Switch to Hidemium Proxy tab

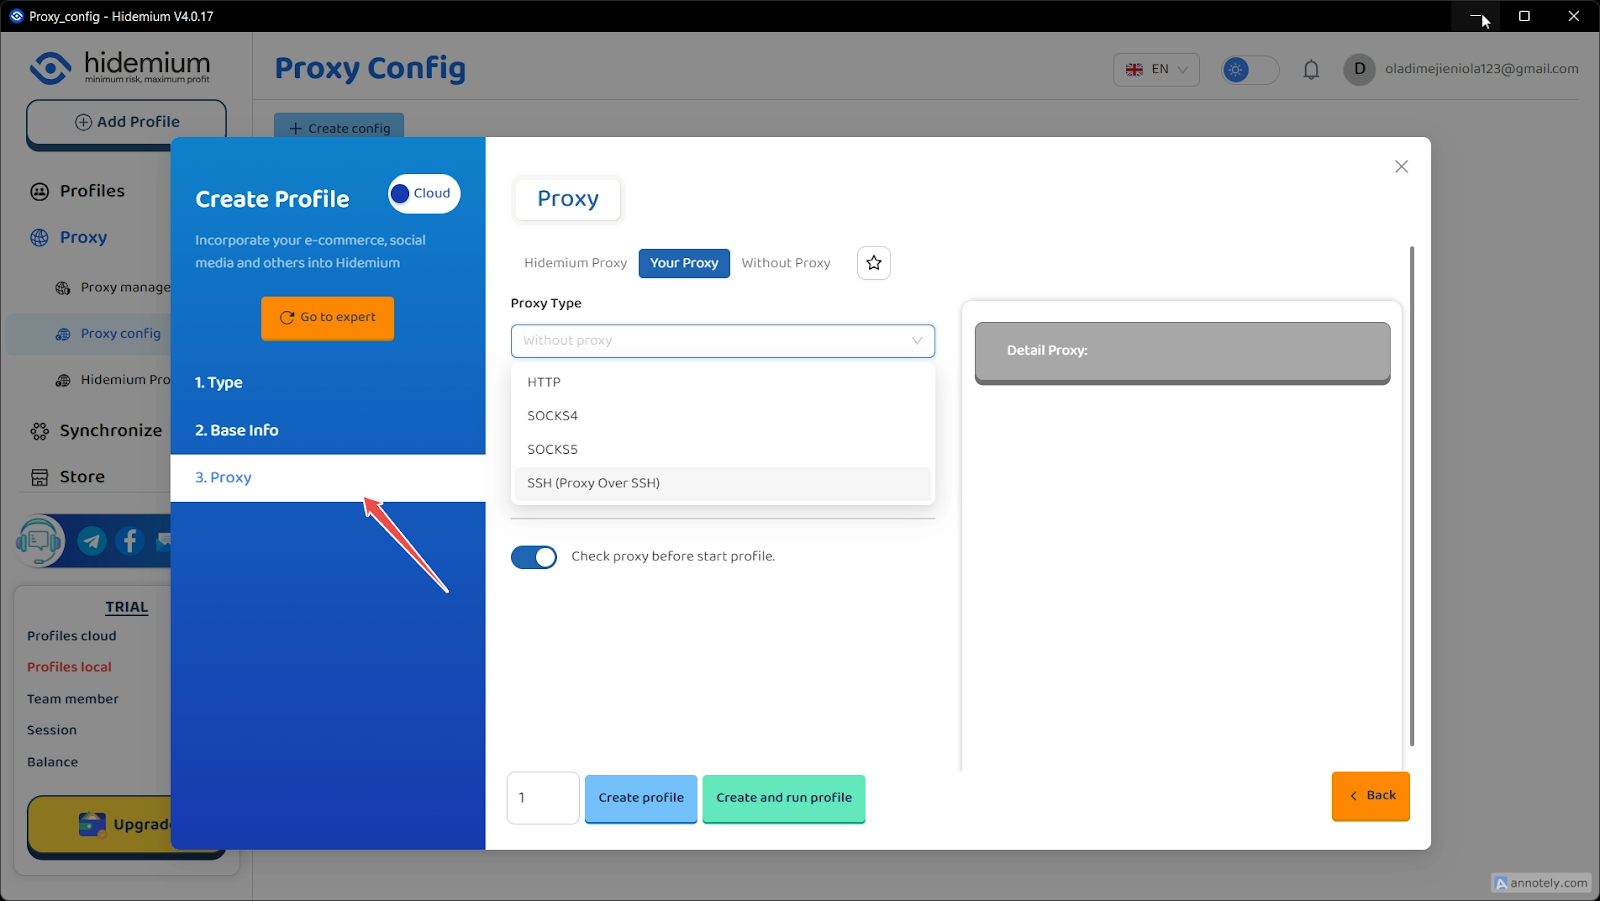pyautogui.click(x=575, y=263)
